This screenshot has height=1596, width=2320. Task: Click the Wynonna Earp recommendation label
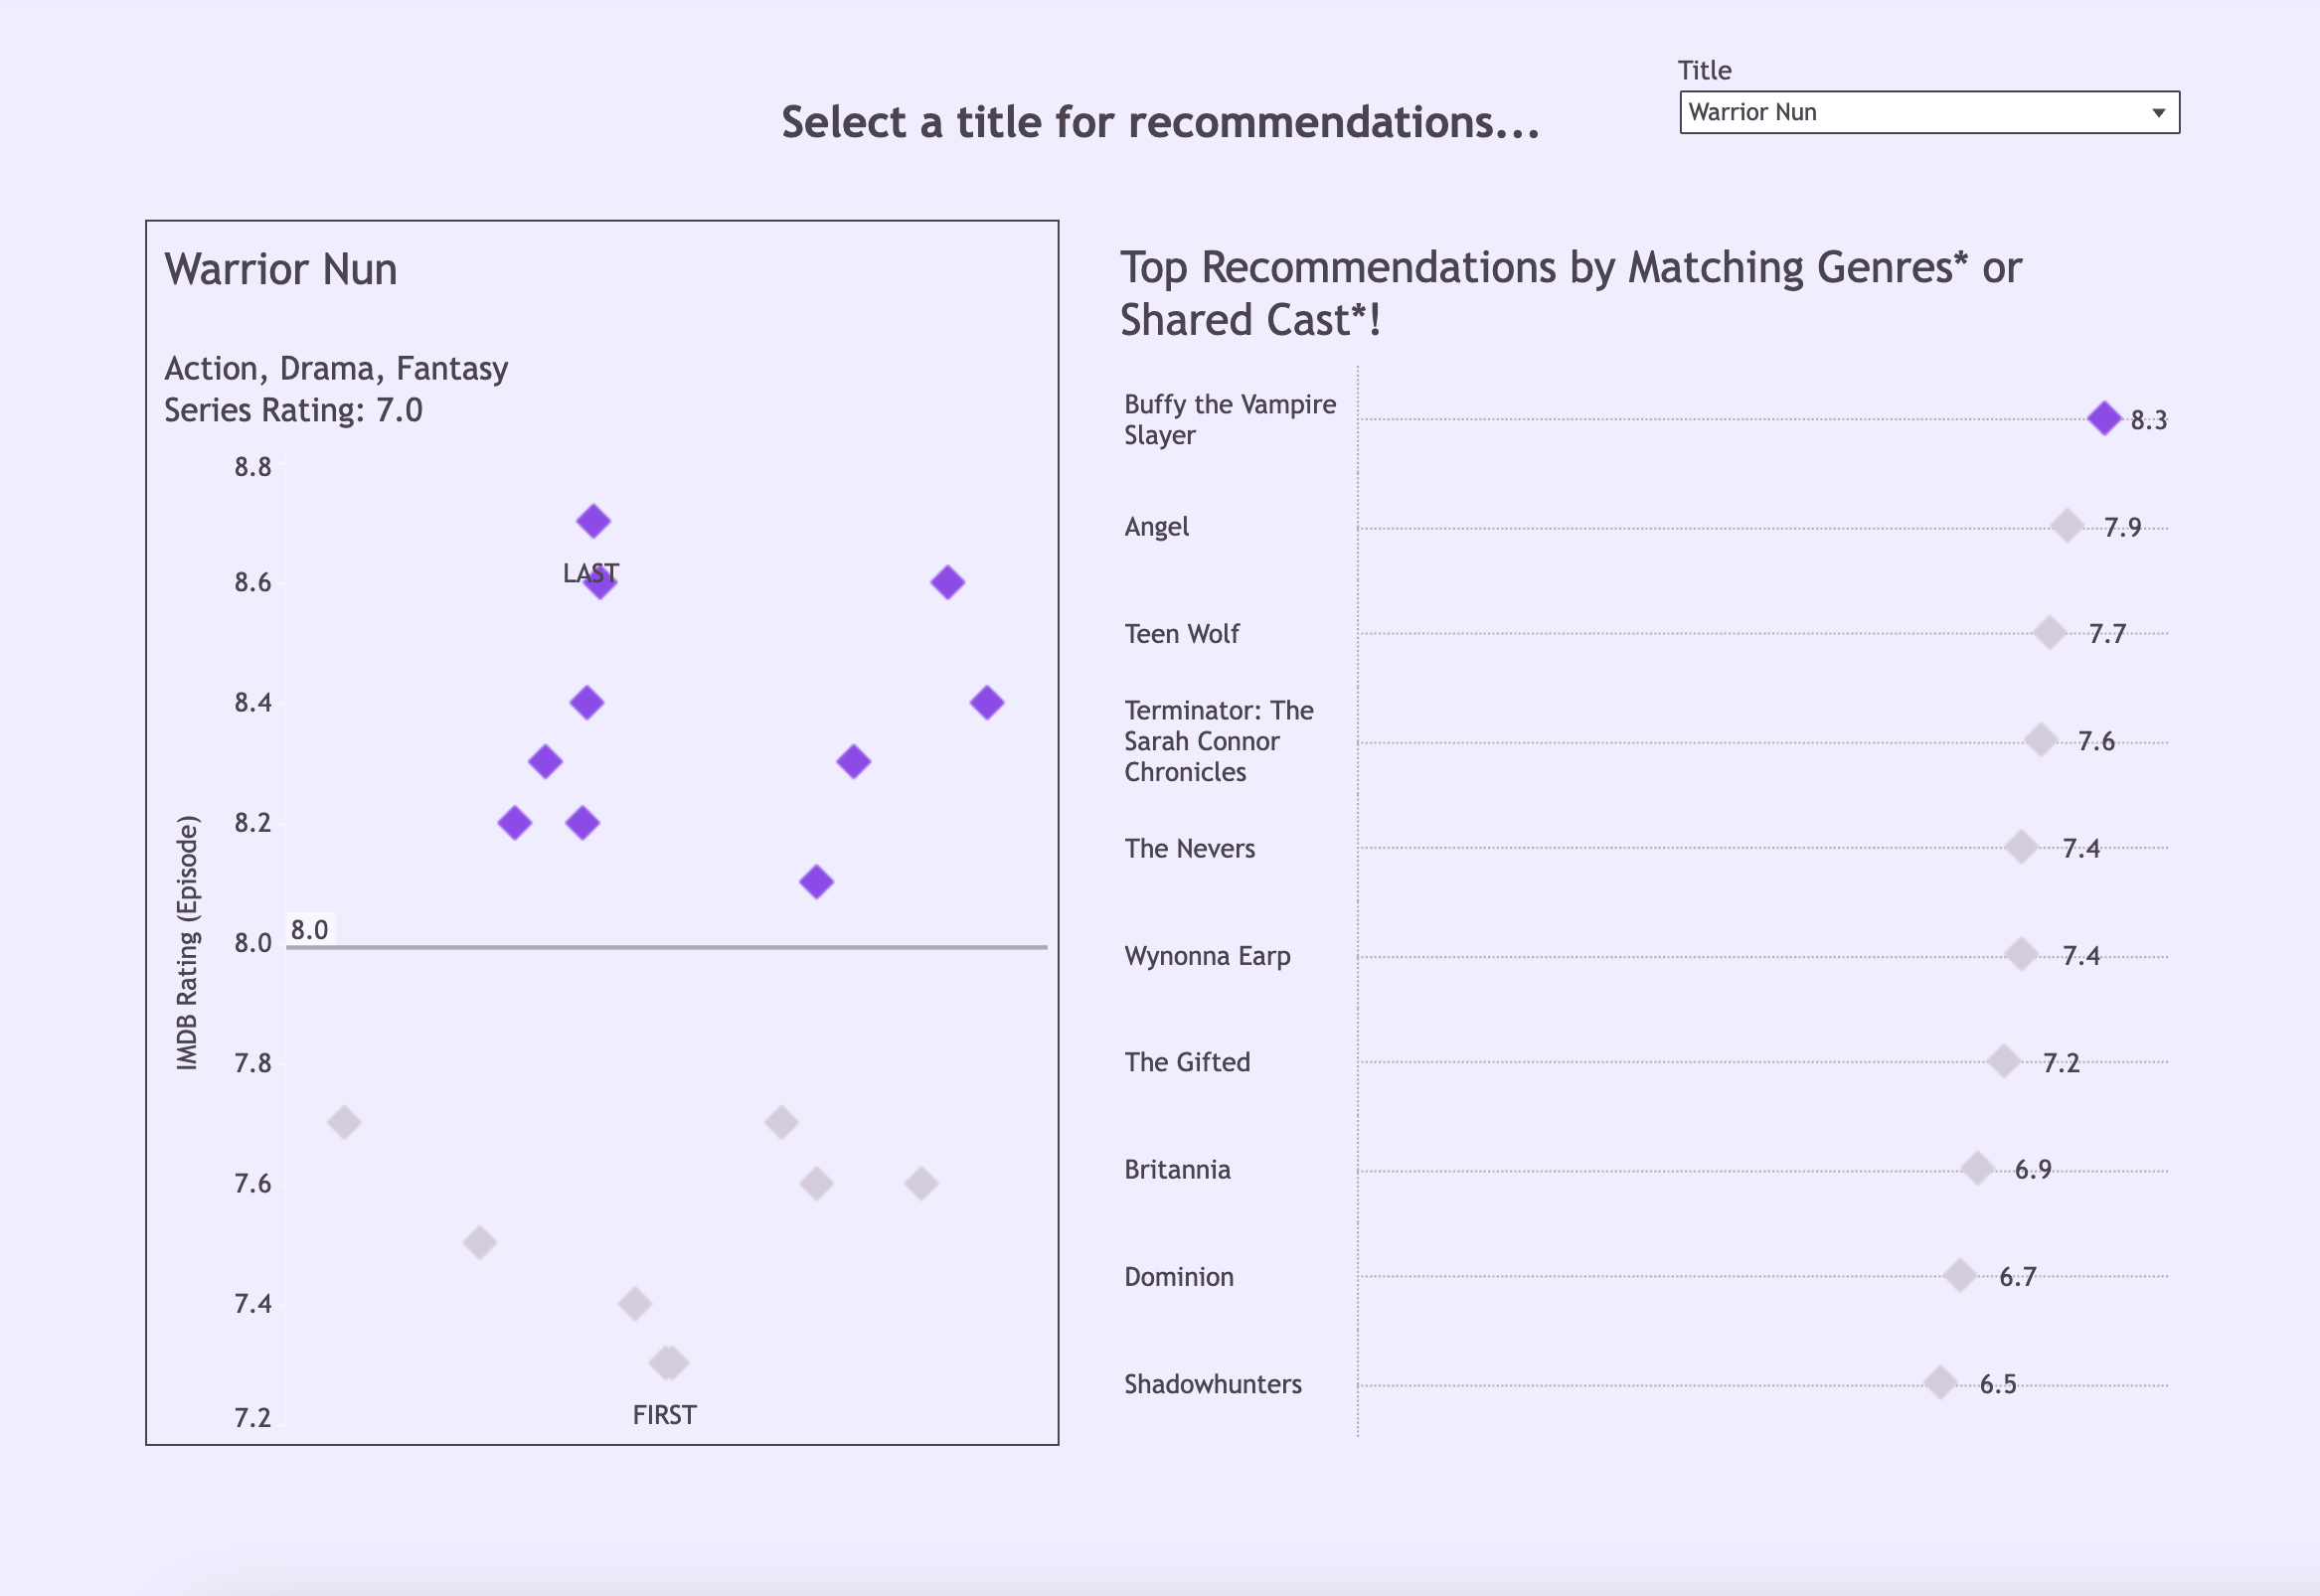pyautogui.click(x=1207, y=956)
